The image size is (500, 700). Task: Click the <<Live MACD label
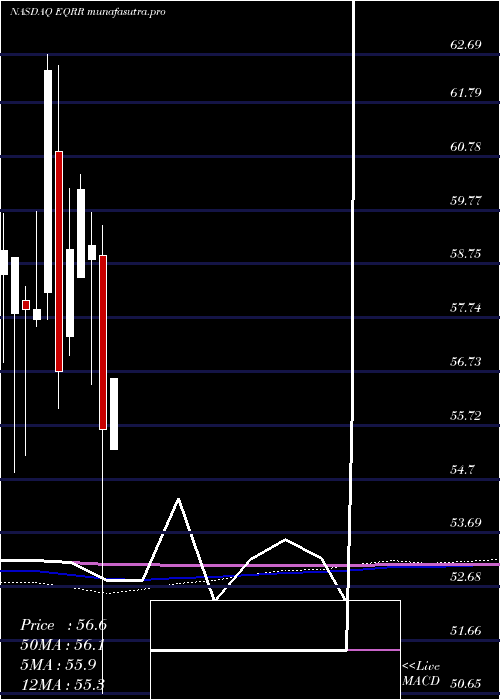[421, 674]
